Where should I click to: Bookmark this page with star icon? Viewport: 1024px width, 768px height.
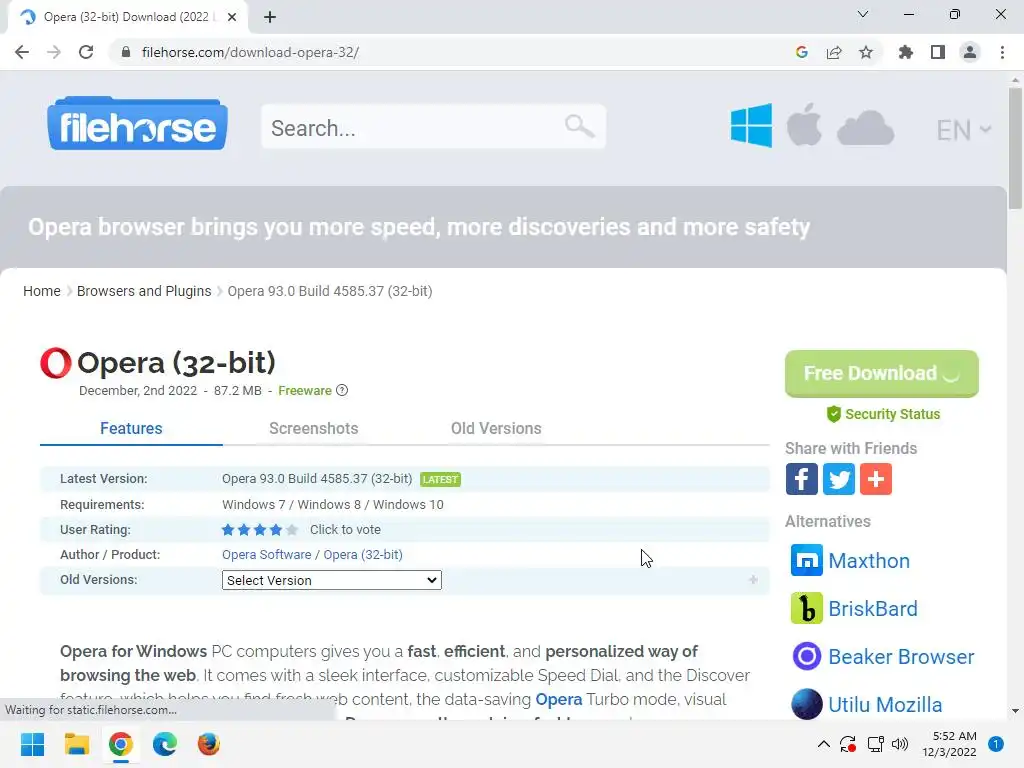(866, 52)
